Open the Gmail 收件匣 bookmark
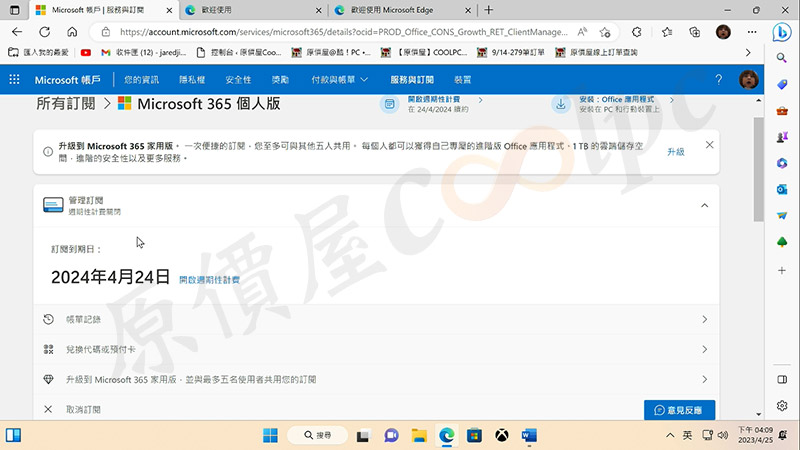This screenshot has width=800, height=450. (143, 53)
